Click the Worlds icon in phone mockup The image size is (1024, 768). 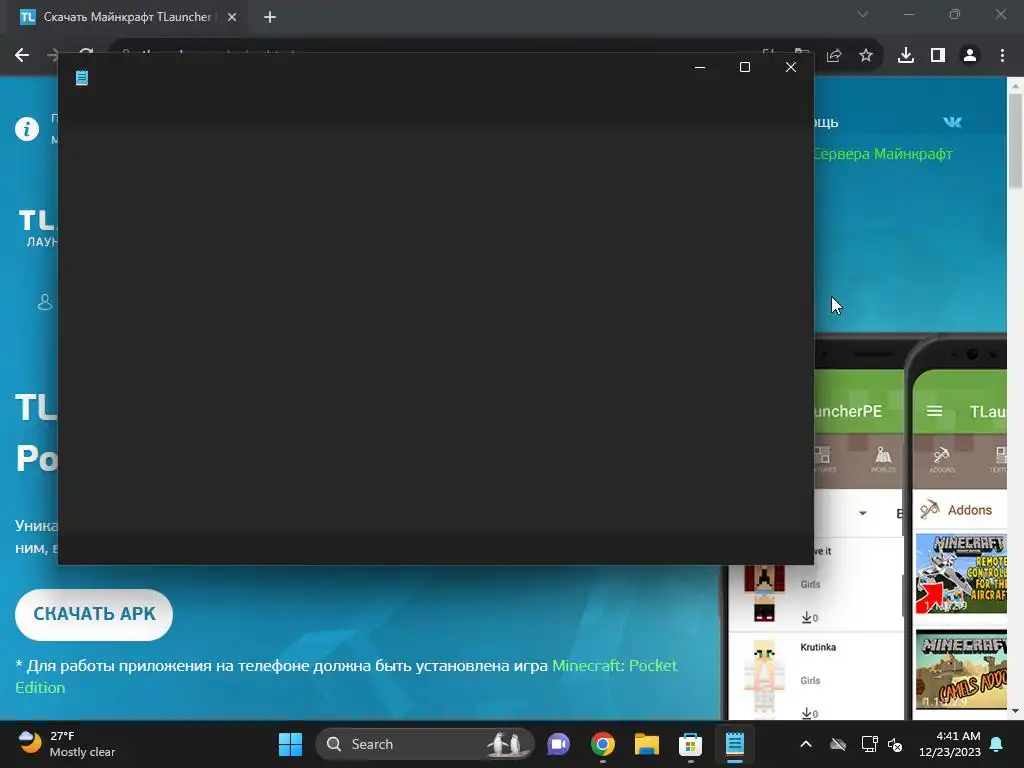click(x=883, y=459)
